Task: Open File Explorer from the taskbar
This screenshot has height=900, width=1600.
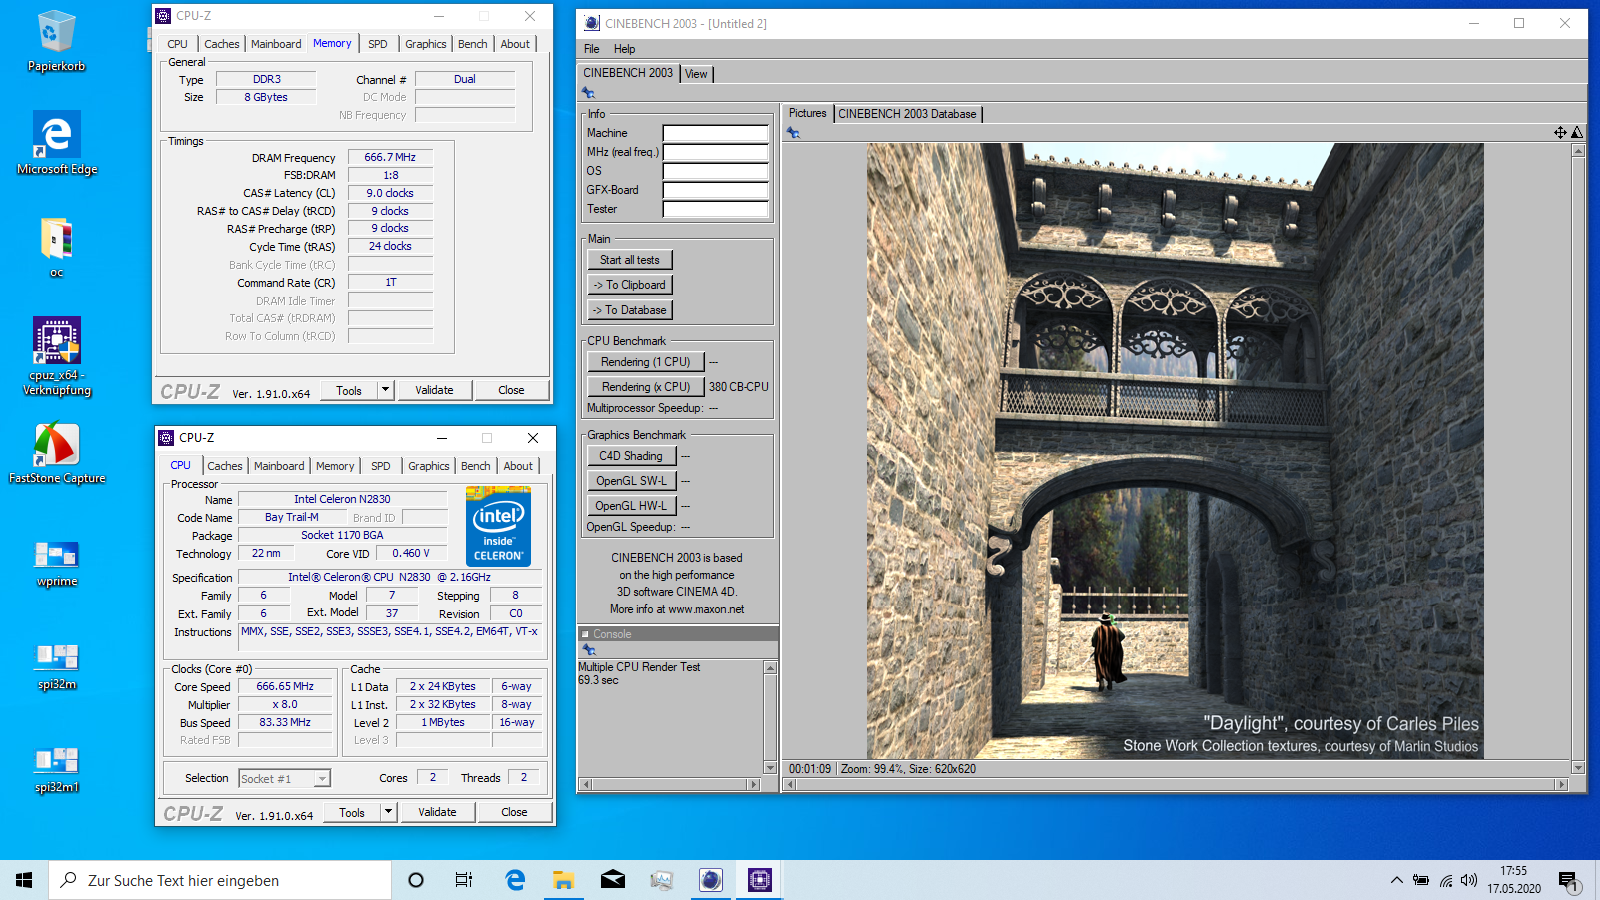Action: [563, 880]
